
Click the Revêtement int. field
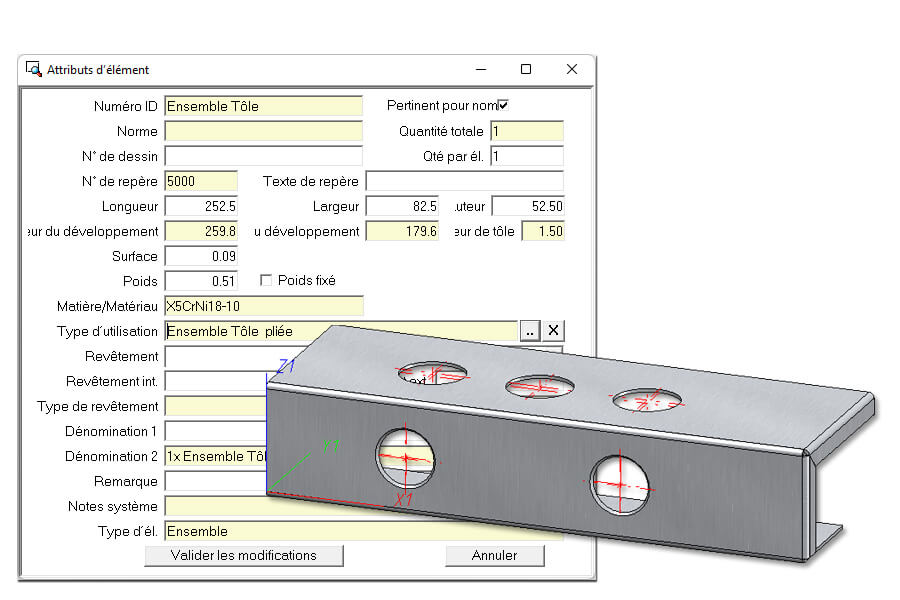click(x=215, y=381)
